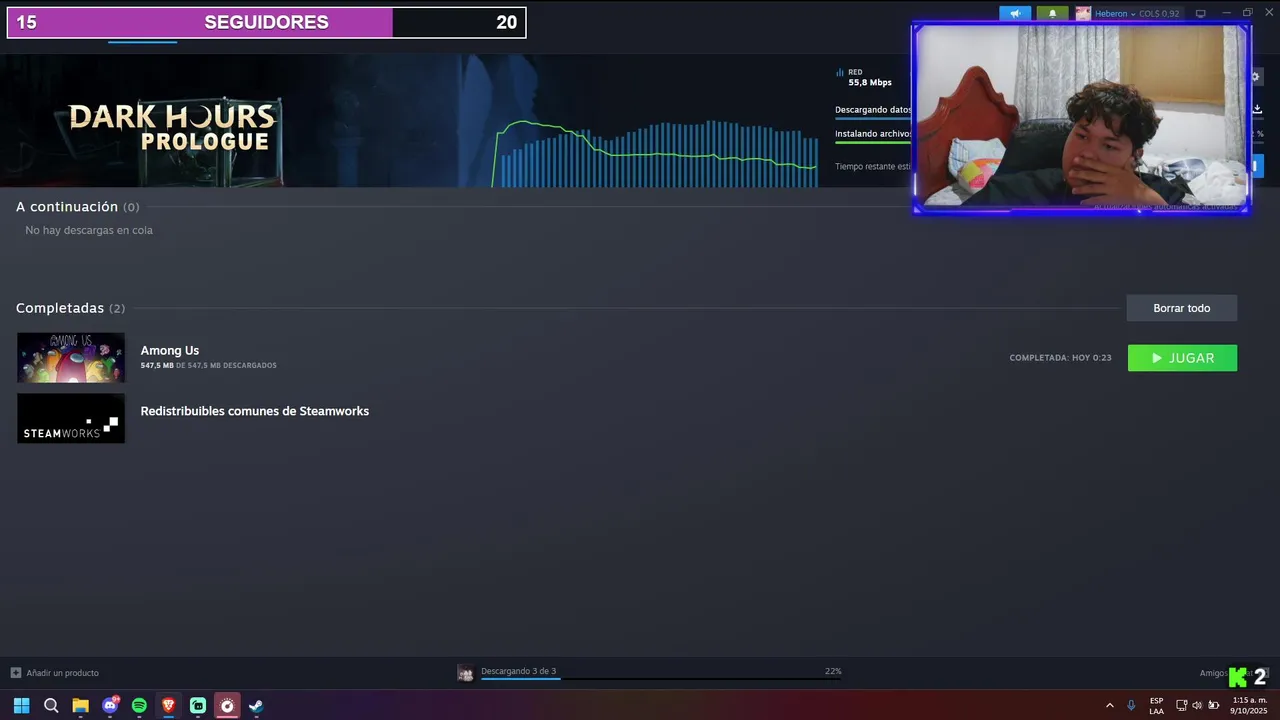Image resolution: width=1280 pixels, height=720 pixels.
Task: Open Brave browser from the taskbar
Action: [x=168, y=706]
